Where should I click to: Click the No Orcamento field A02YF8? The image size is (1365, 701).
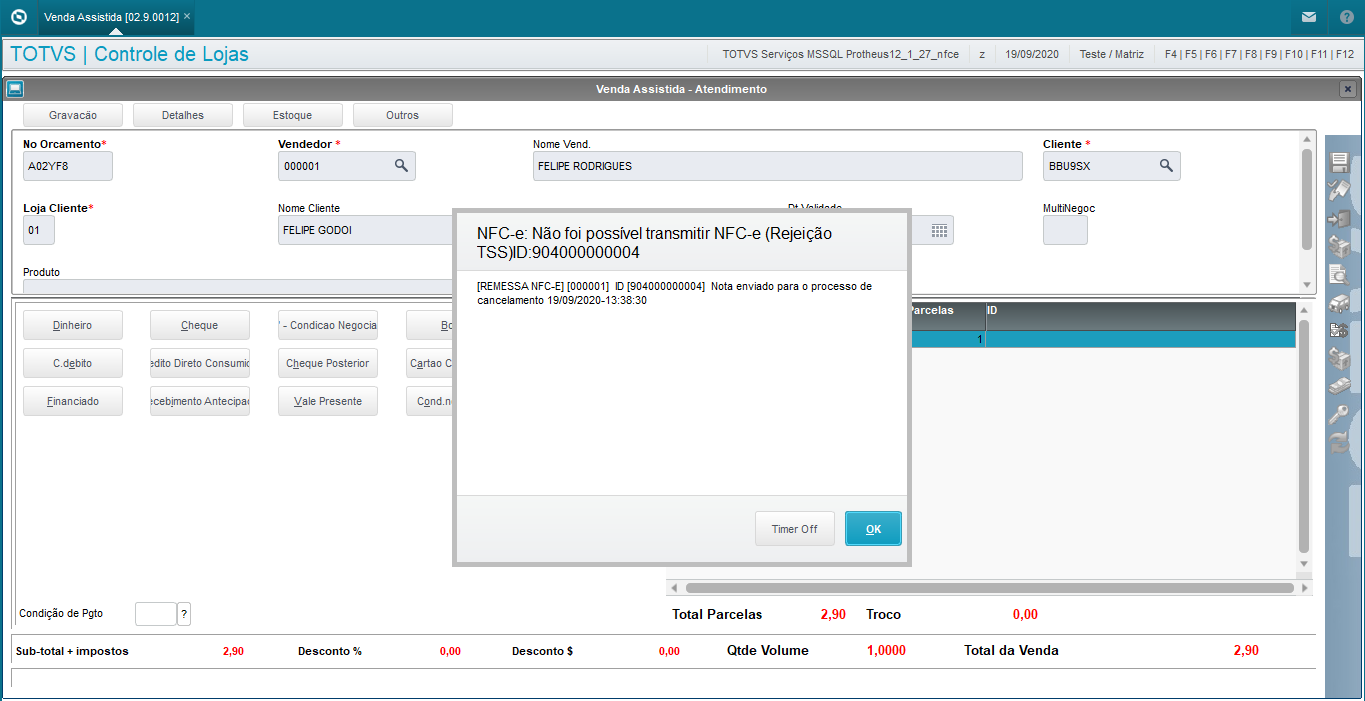(68, 166)
